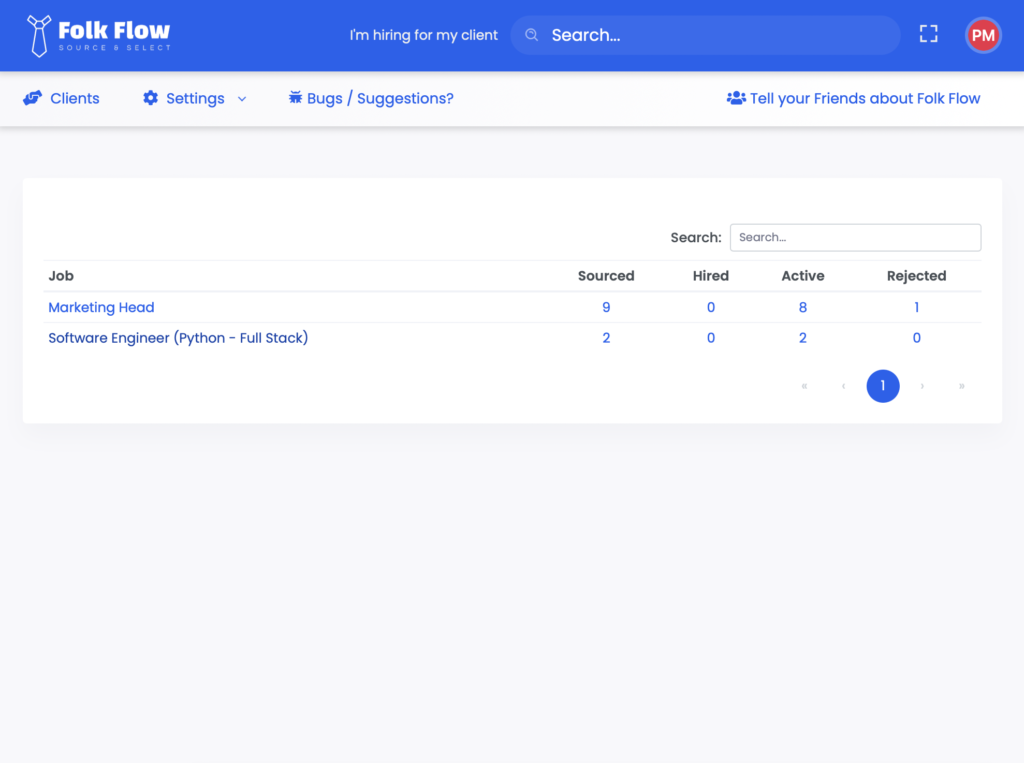Focus the header Search field
This screenshot has height=763, width=1024.
click(705, 35)
